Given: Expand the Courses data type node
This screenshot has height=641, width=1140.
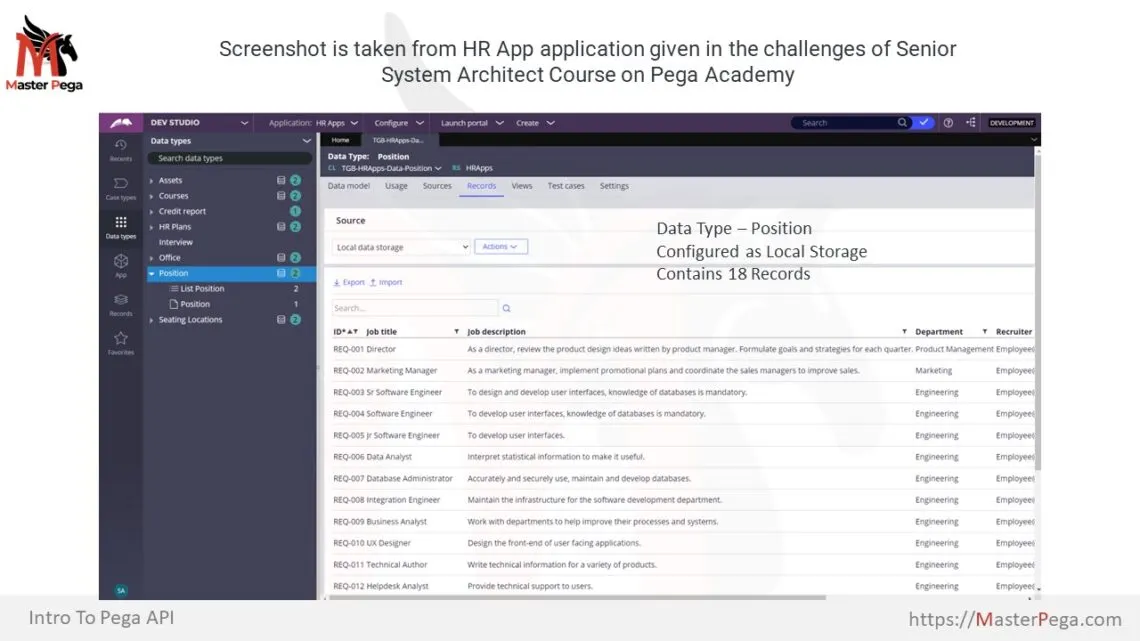Looking at the screenshot, I should click(152, 196).
